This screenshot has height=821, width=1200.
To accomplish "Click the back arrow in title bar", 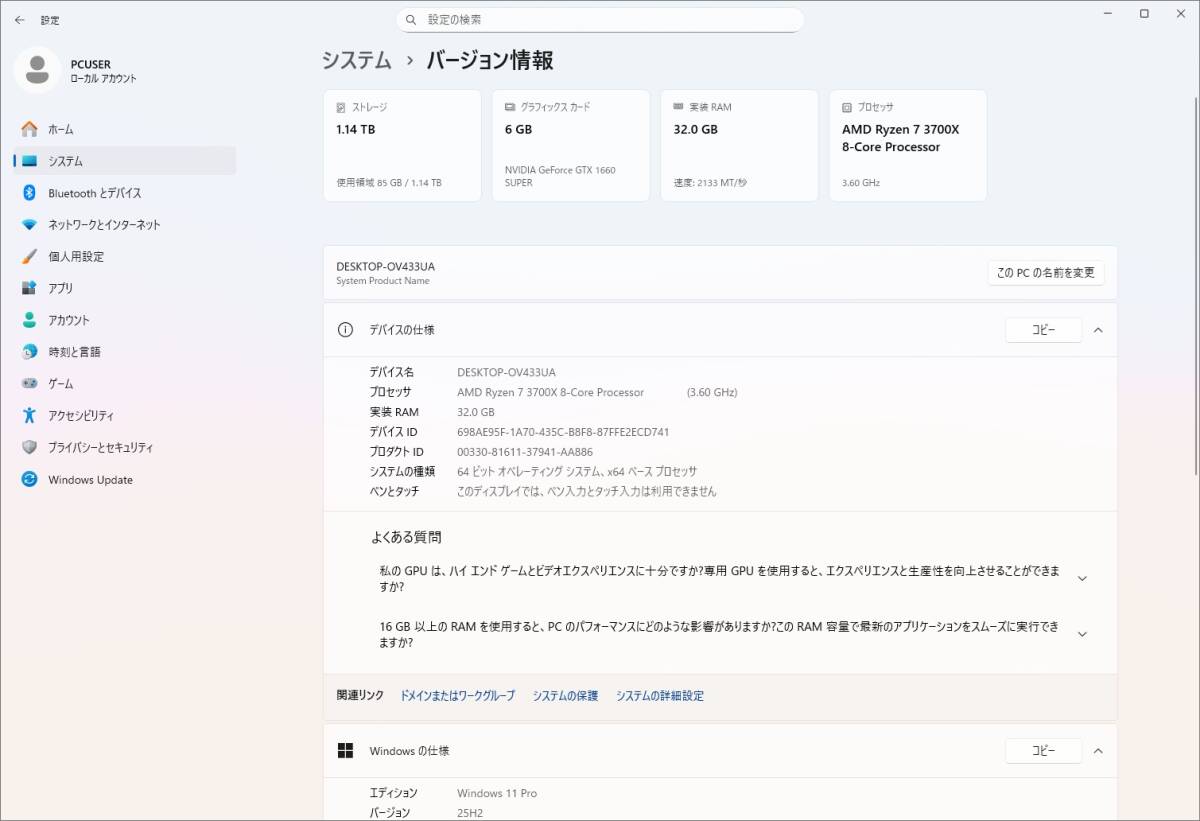I will click(x=20, y=20).
